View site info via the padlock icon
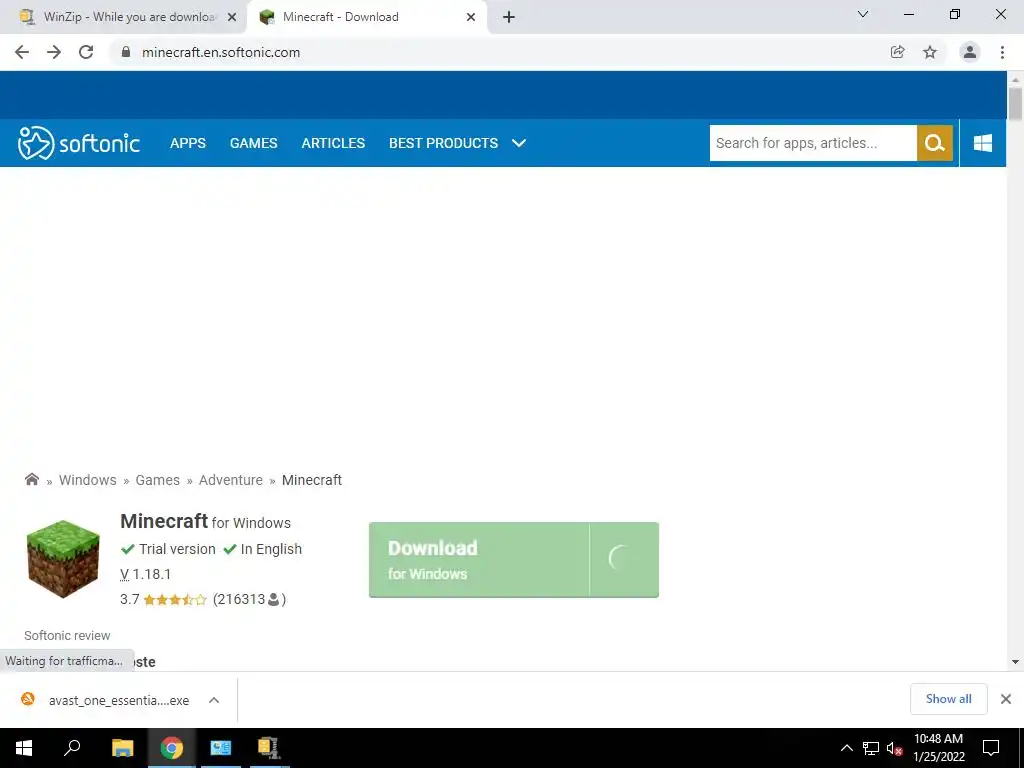This screenshot has height=768, width=1024. click(x=126, y=52)
